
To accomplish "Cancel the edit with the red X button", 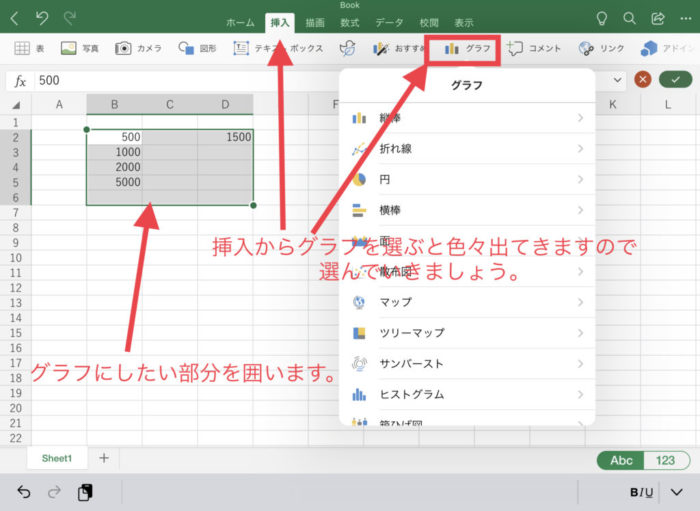I will 642,80.
